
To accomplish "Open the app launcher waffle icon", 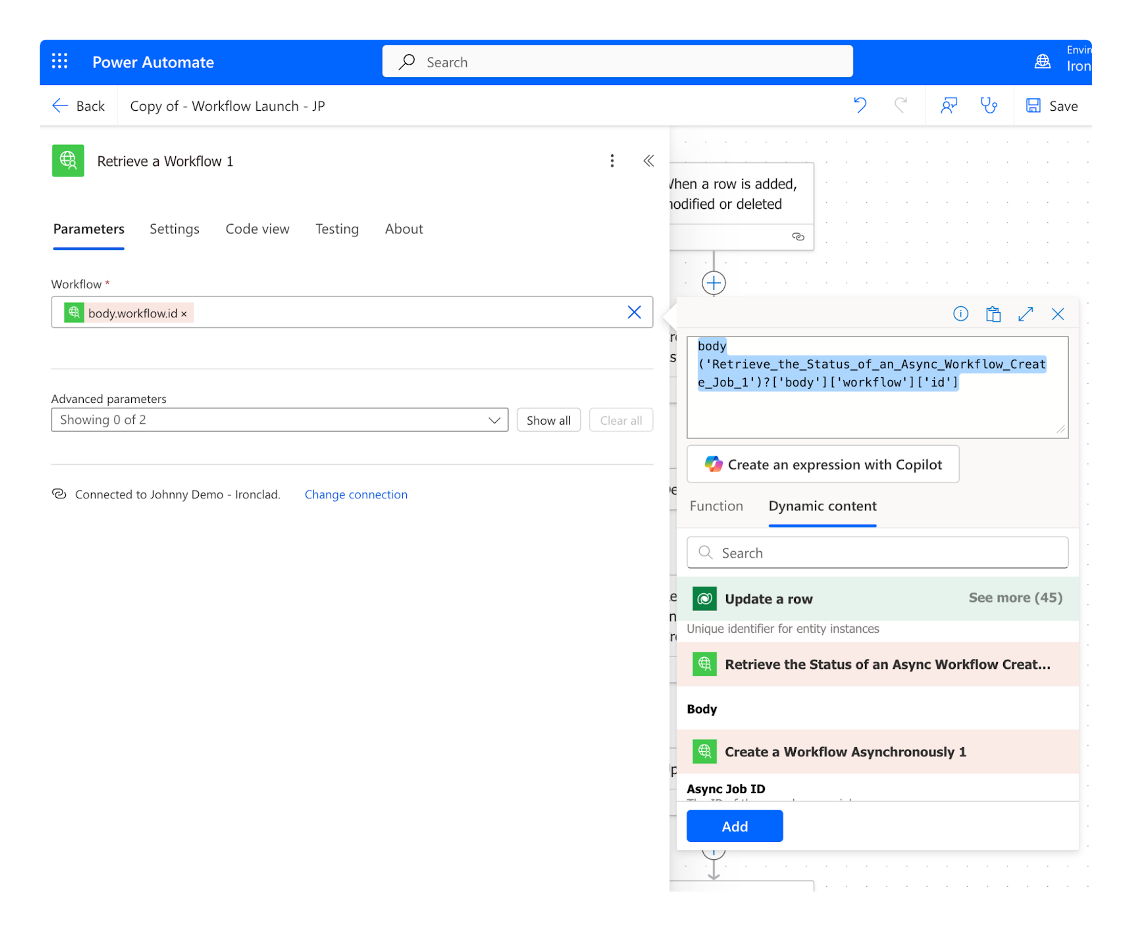I will click(x=60, y=61).
